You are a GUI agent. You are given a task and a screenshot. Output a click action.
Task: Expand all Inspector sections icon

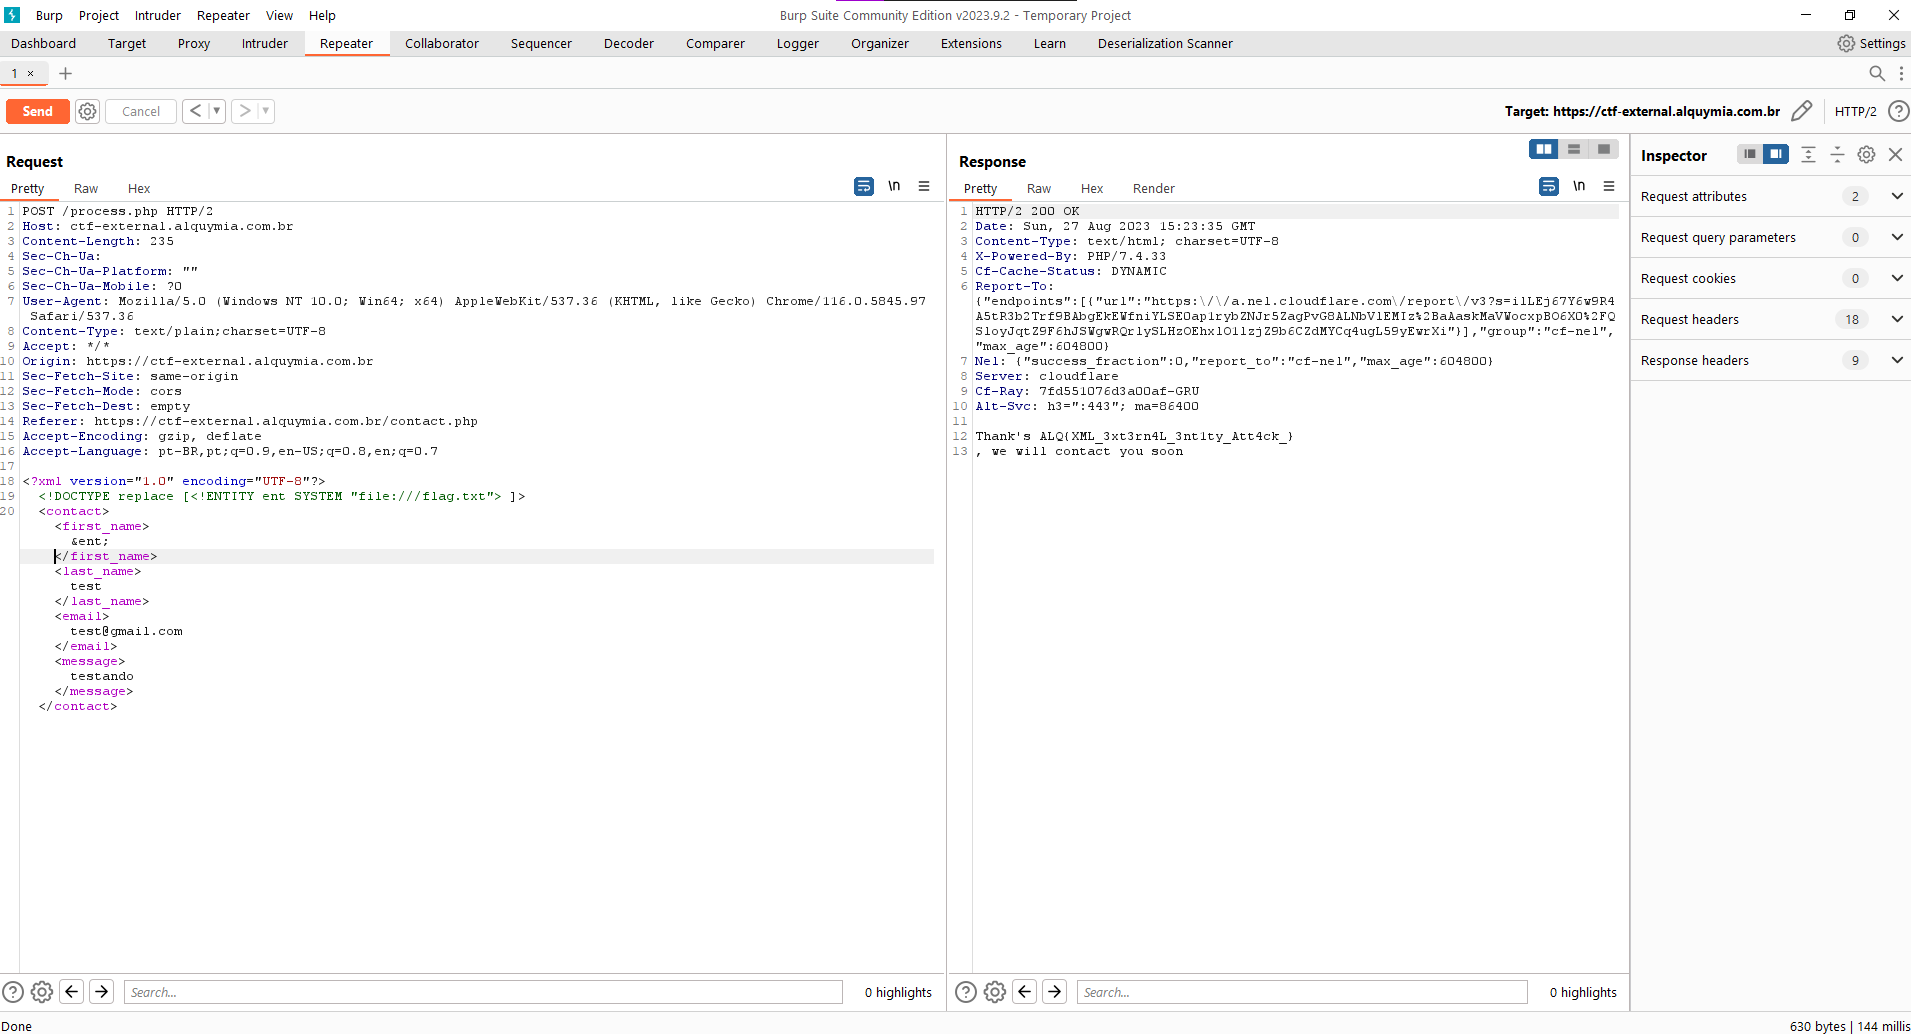1808,154
